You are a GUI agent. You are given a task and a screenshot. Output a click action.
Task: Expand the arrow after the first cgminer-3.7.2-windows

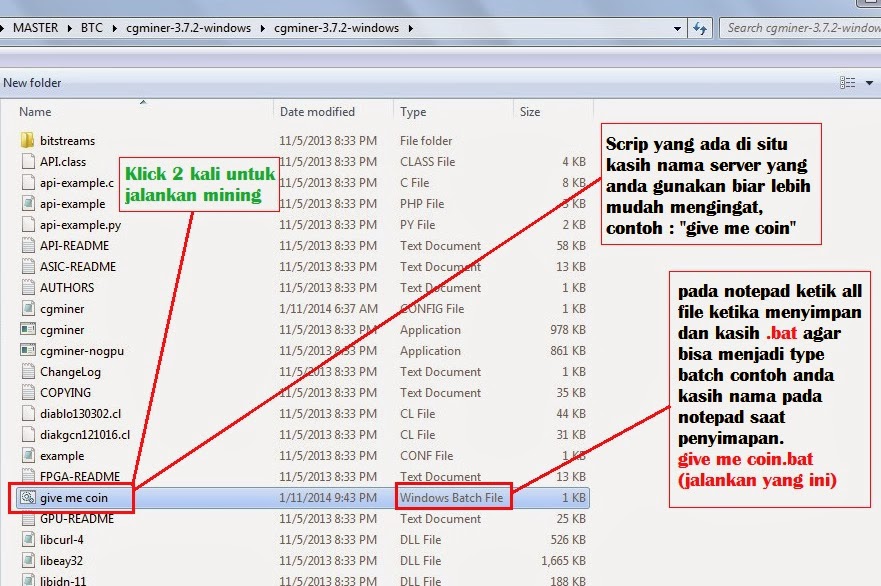point(262,28)
